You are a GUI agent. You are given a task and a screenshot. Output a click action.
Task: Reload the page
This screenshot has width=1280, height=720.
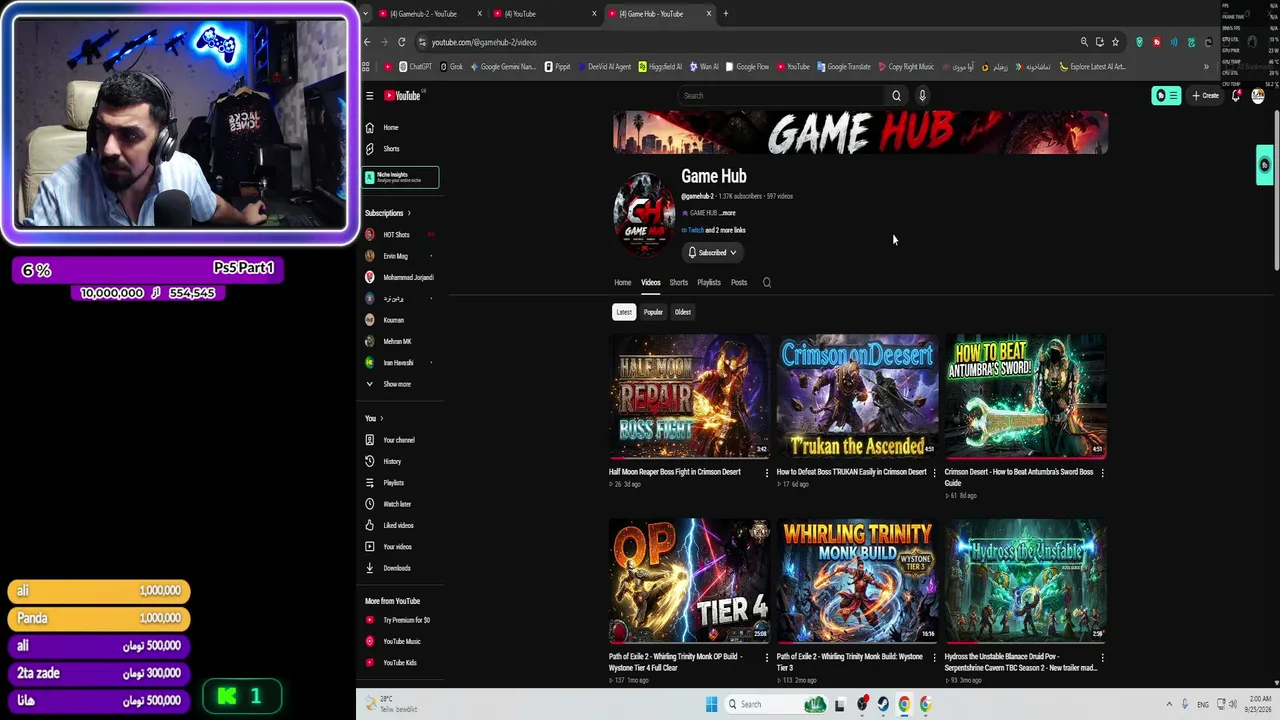click(x=401, y=42)
